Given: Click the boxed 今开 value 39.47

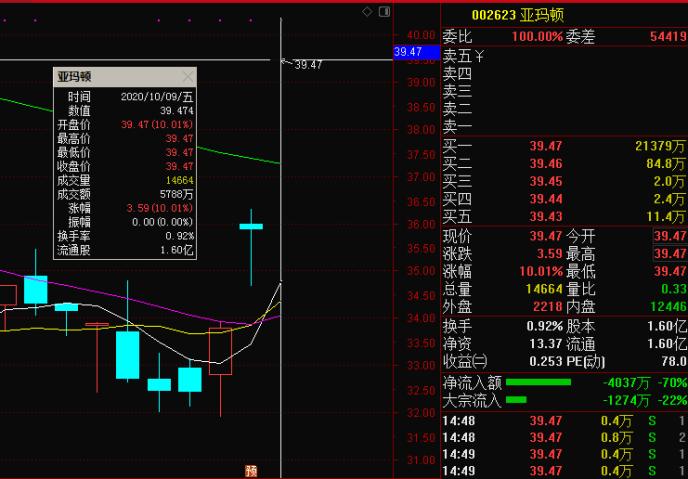Looking at the screenshot, I should tap(670, 236).
